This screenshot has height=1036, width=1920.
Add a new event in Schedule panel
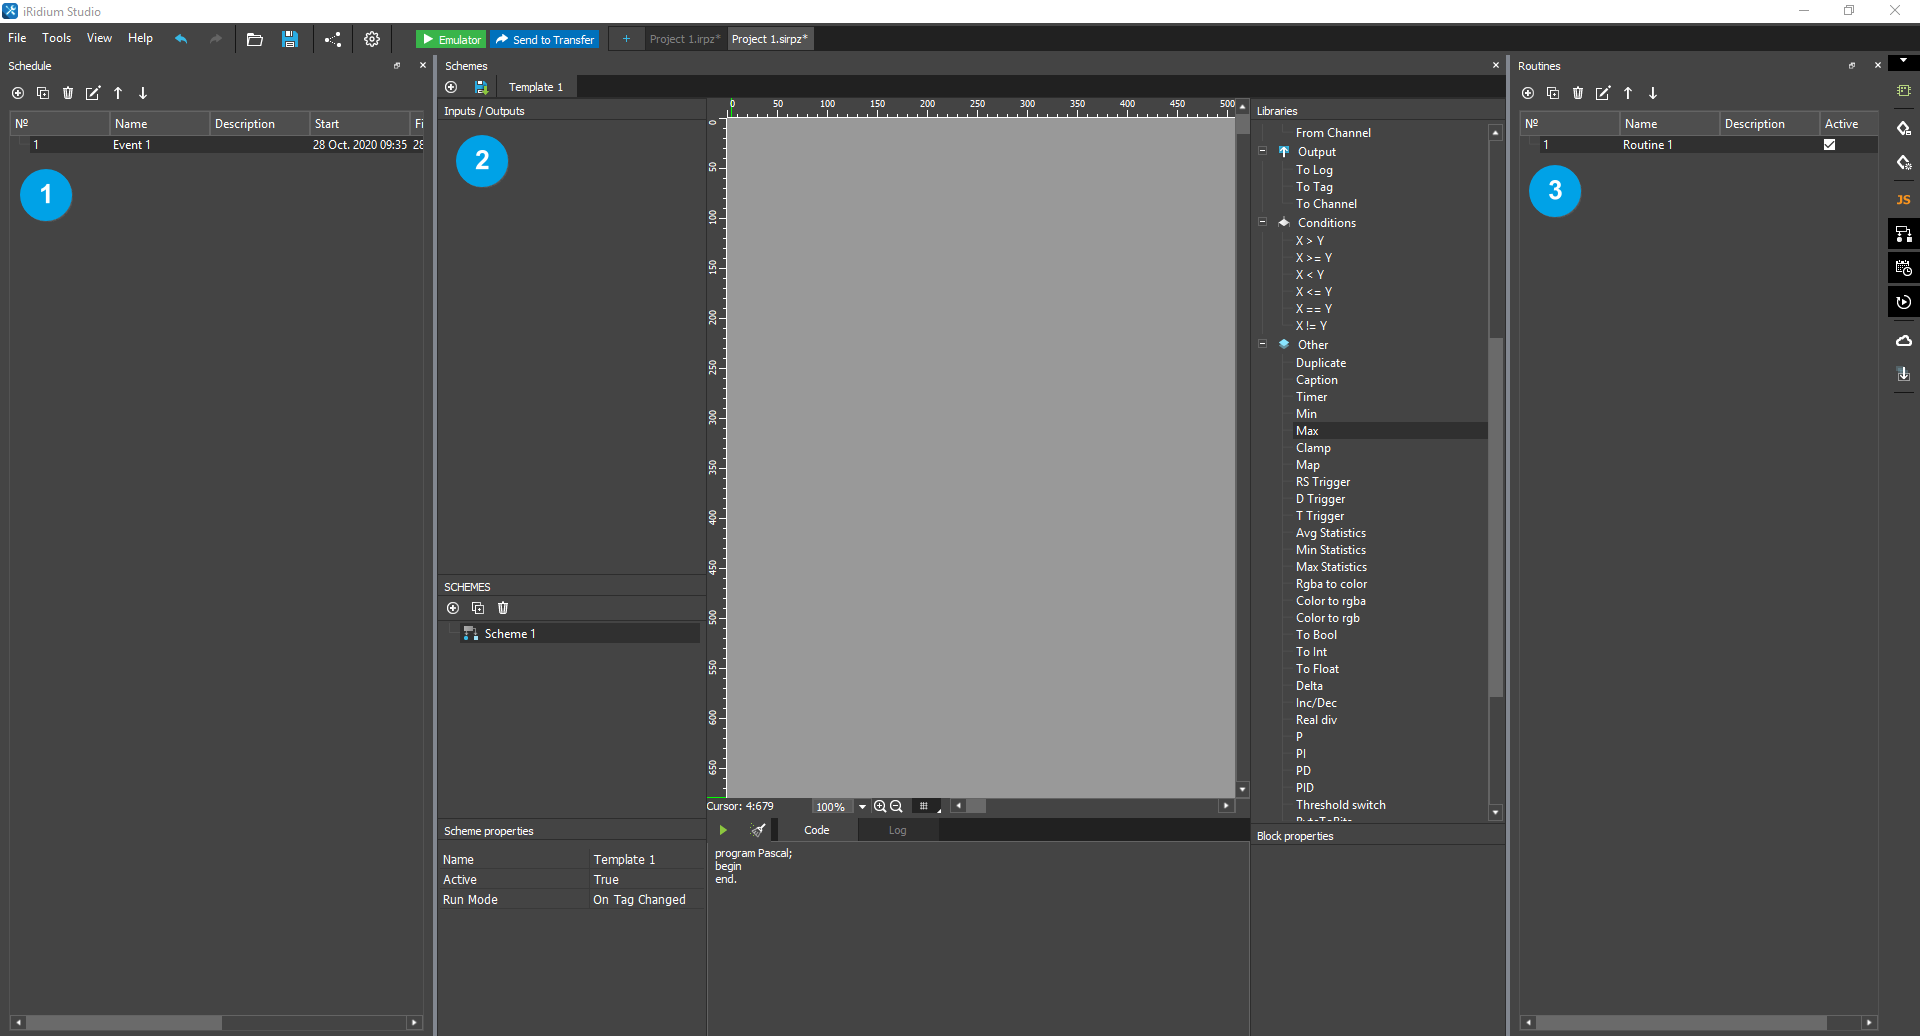[x=18, y=93]
